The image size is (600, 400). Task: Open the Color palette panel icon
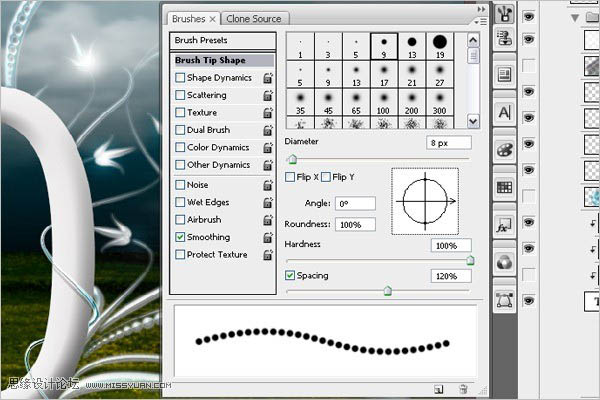[x=504, y=150]
